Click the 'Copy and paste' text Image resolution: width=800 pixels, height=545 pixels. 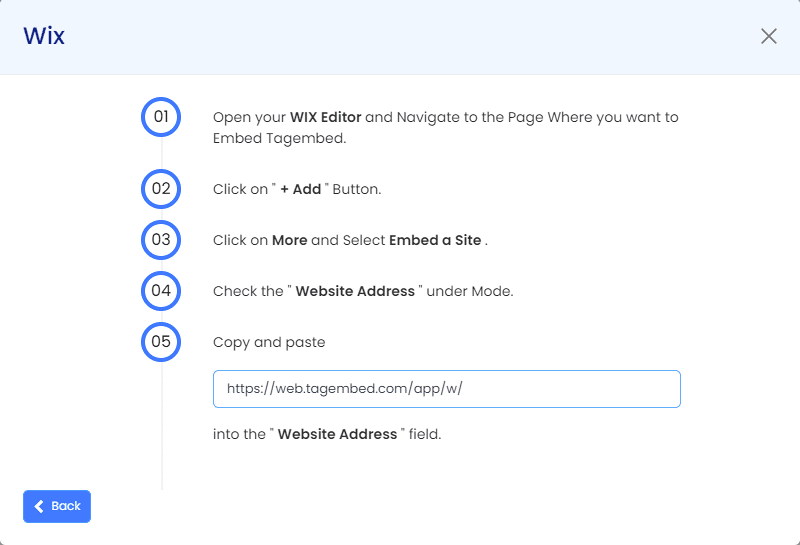(x=269, y=342)
